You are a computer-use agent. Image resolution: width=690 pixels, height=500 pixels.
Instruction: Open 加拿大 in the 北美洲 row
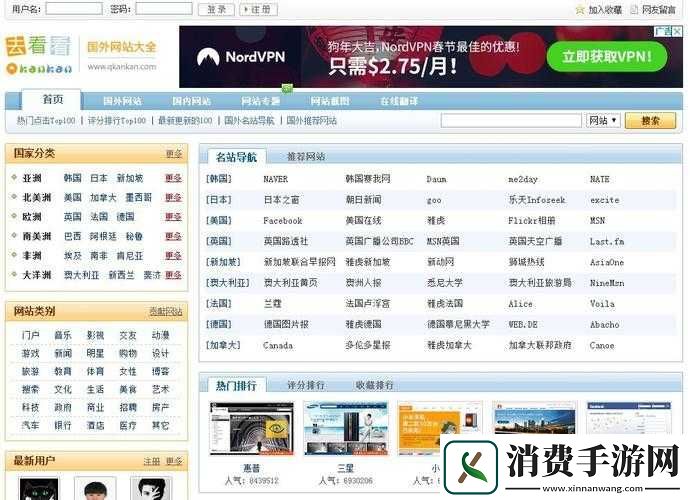103,197
